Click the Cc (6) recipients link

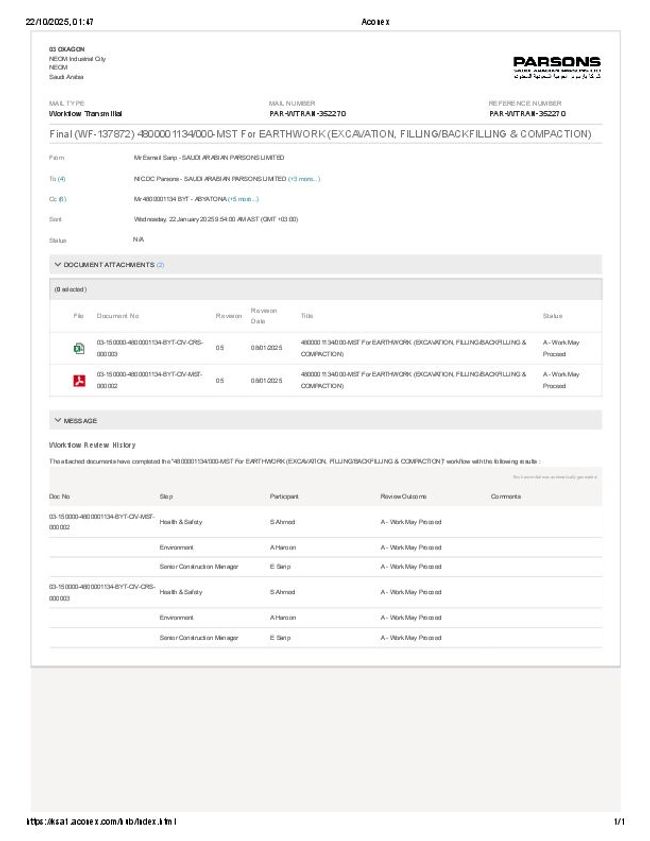pos(57,199)
